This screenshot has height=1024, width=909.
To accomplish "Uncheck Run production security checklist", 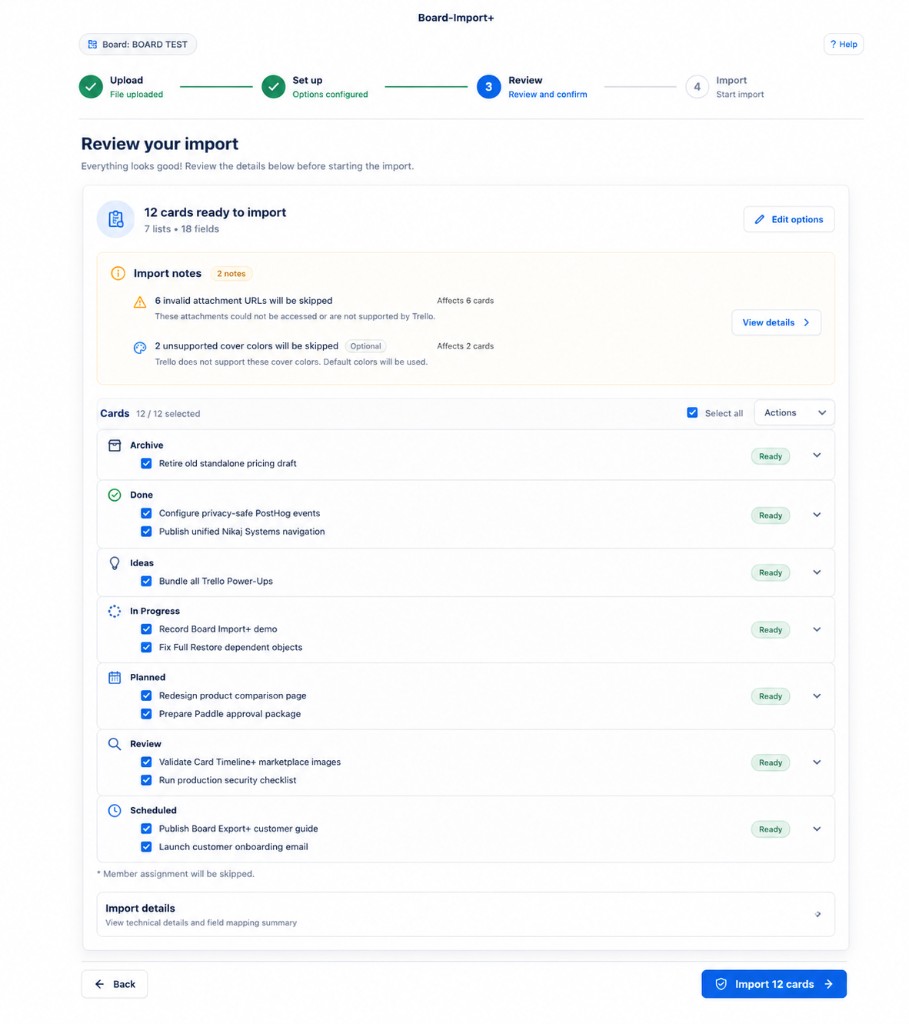I will pos(146,780).
